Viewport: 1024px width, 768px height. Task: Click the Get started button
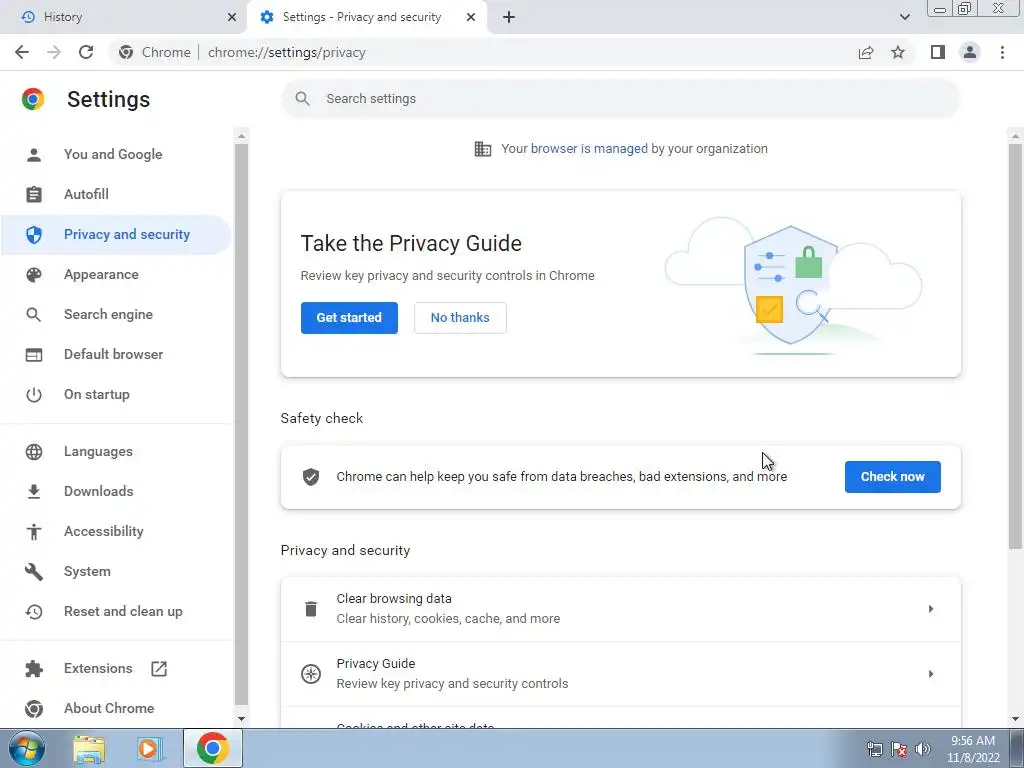(349, 318)
